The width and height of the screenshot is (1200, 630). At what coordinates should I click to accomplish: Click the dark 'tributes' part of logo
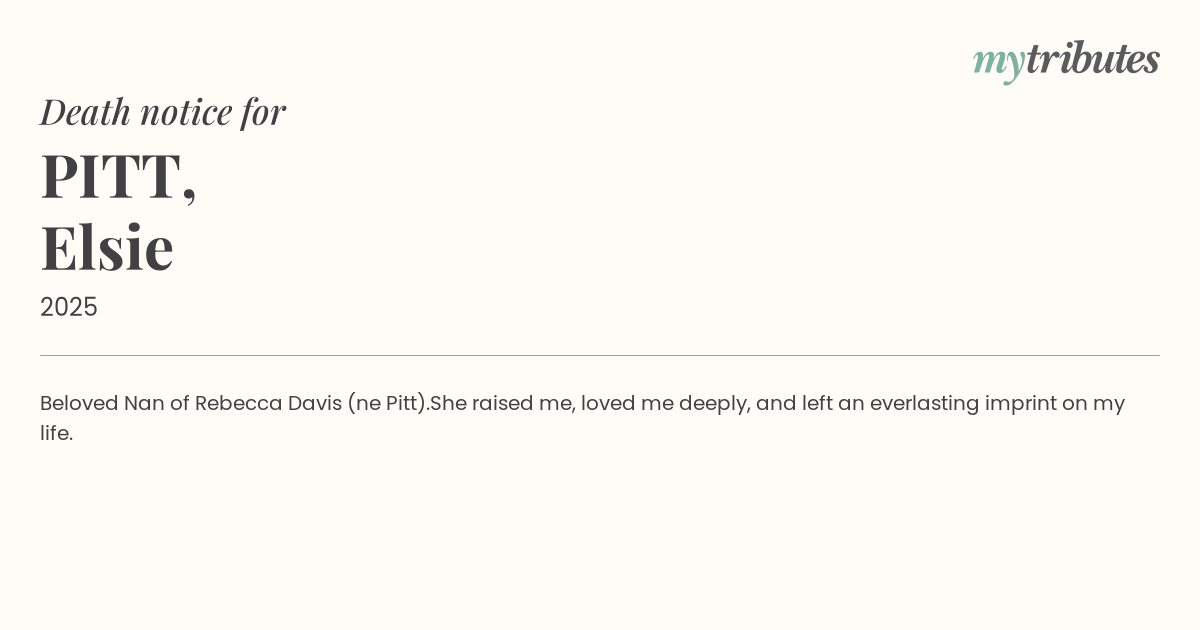pos(1092,59)
